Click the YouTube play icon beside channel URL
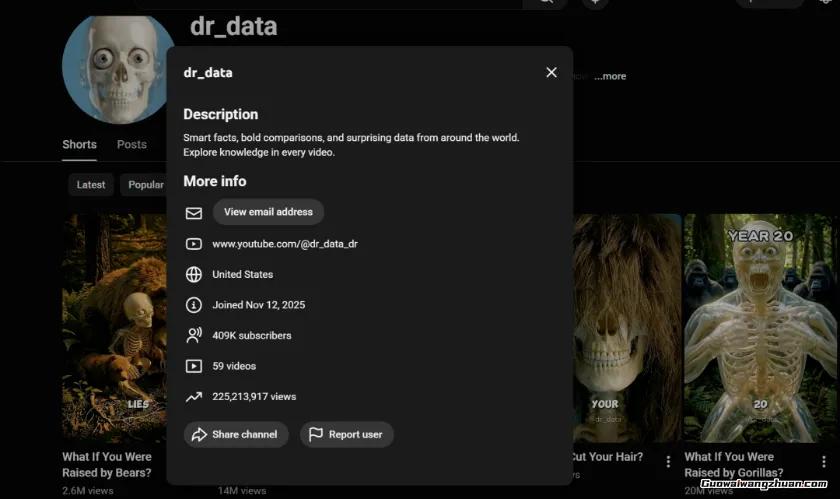Screen dimensions: 840x499 (194, 244)
